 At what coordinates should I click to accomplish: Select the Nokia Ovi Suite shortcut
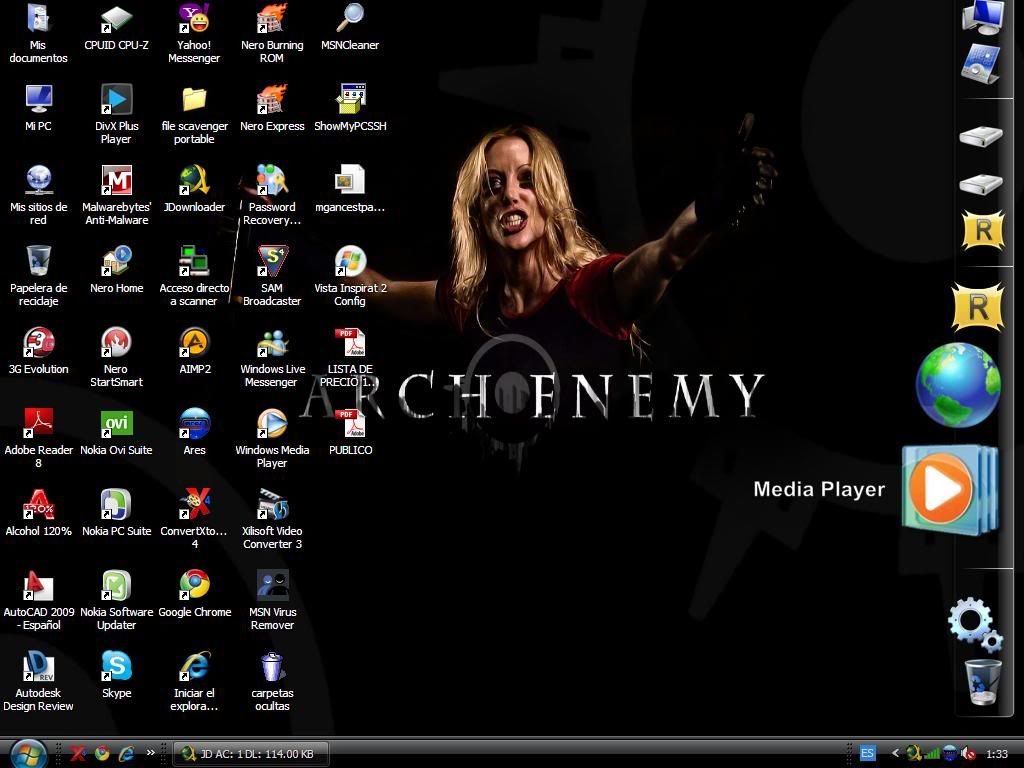(x=116, y=432)
